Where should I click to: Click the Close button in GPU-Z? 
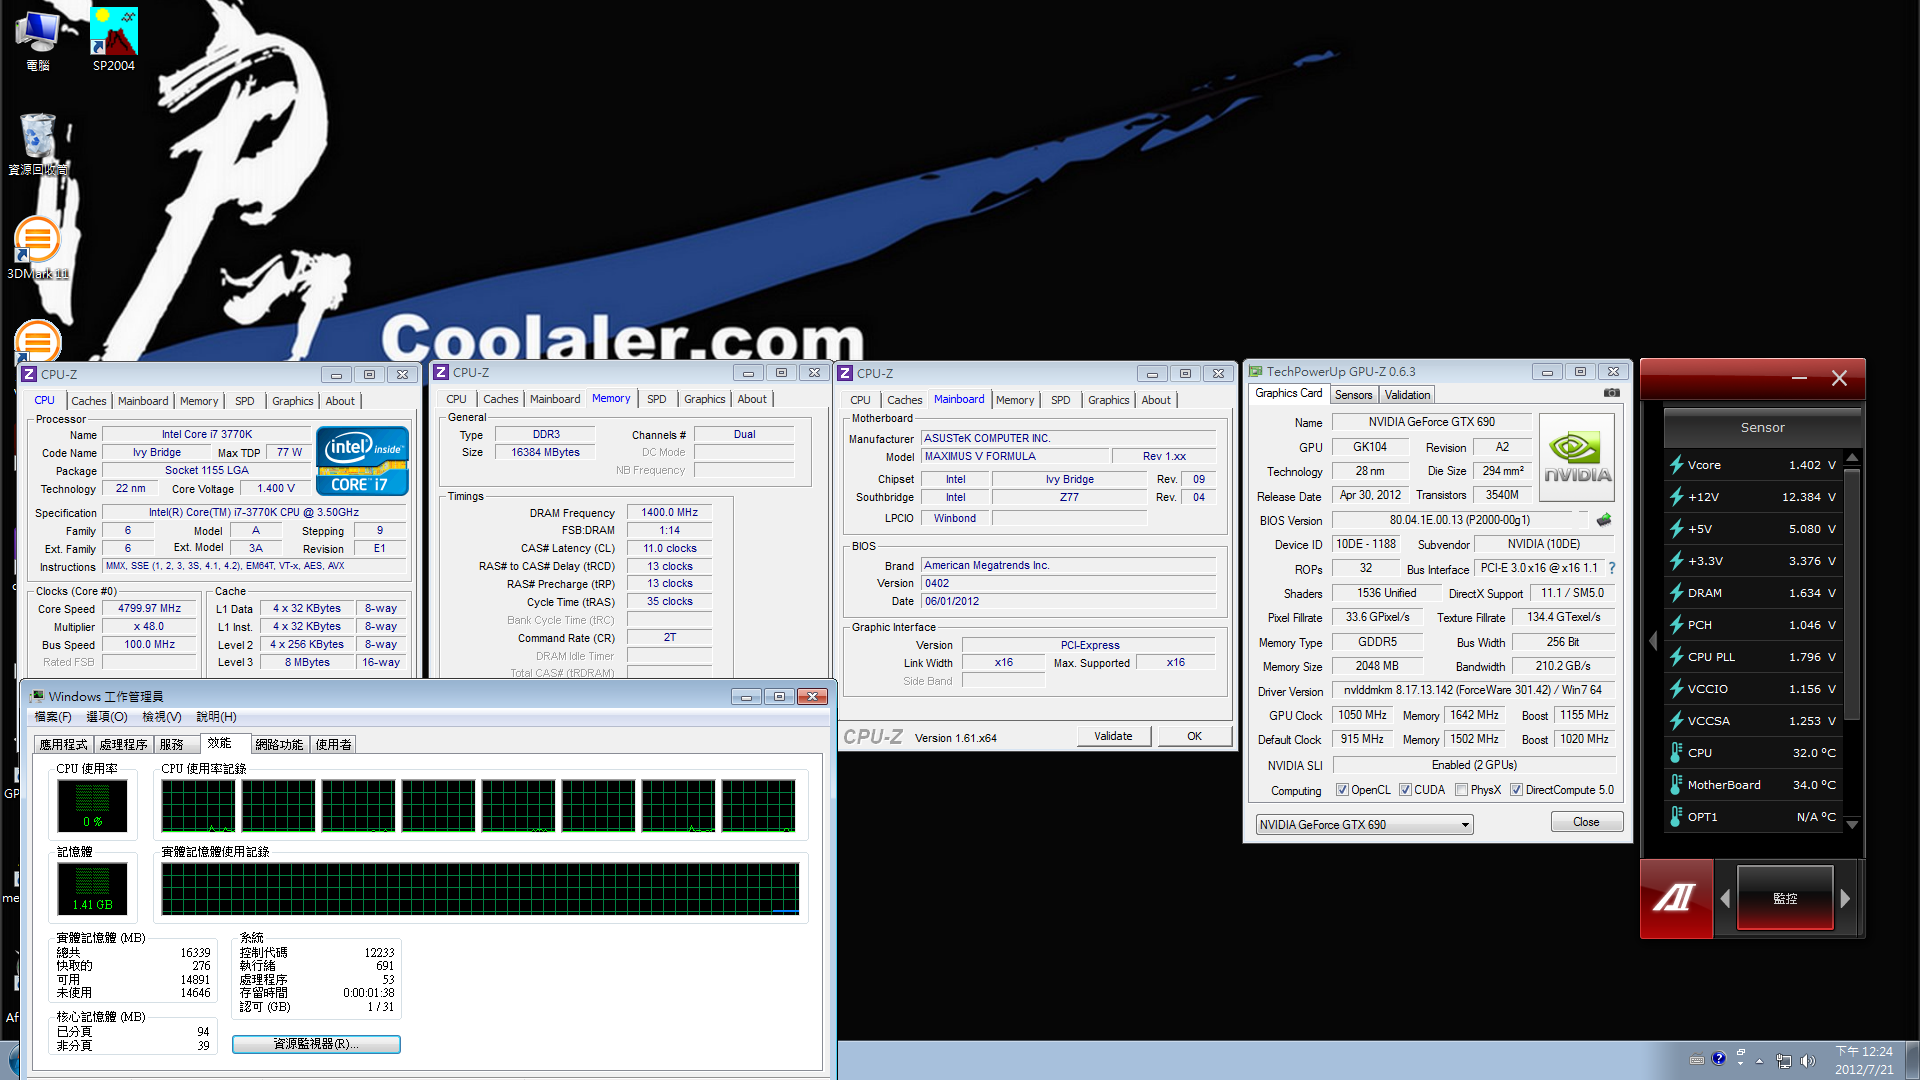[x=1586, y=822]
